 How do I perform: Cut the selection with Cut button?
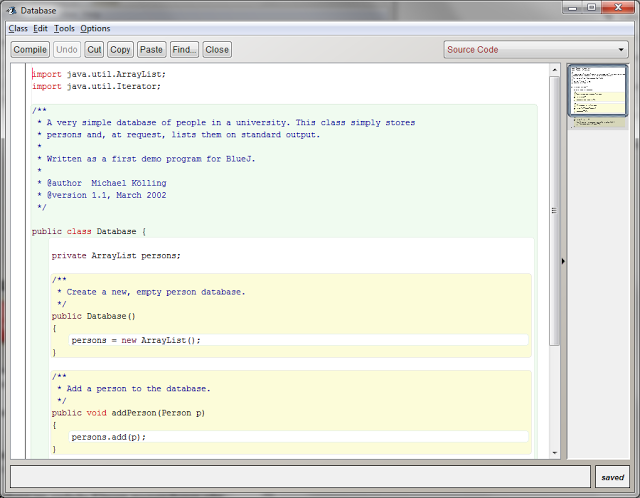click(x=94, y=49)
